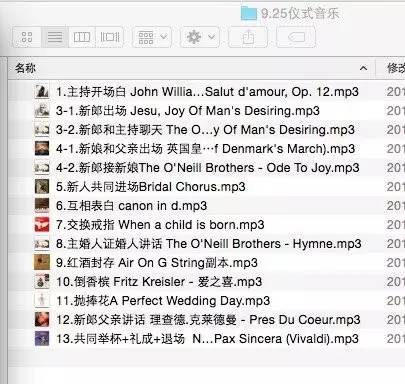This screenshot has width=405, height=384.
Task: Select file 1.主持开场白 Salut d'amour mp3
Action: click(x=206, y=92)
